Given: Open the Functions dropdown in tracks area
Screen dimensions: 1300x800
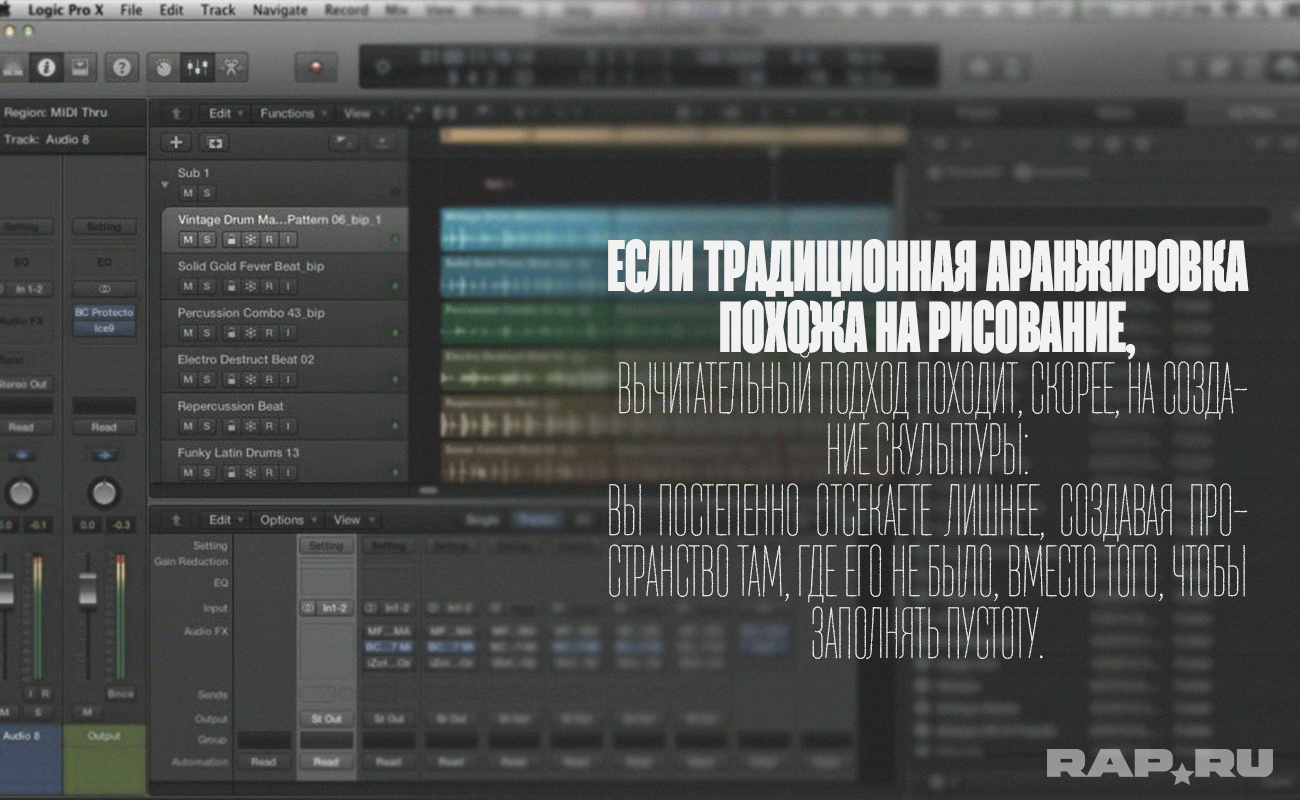Looking at the screenshot, I should click(x=292, y=113).
